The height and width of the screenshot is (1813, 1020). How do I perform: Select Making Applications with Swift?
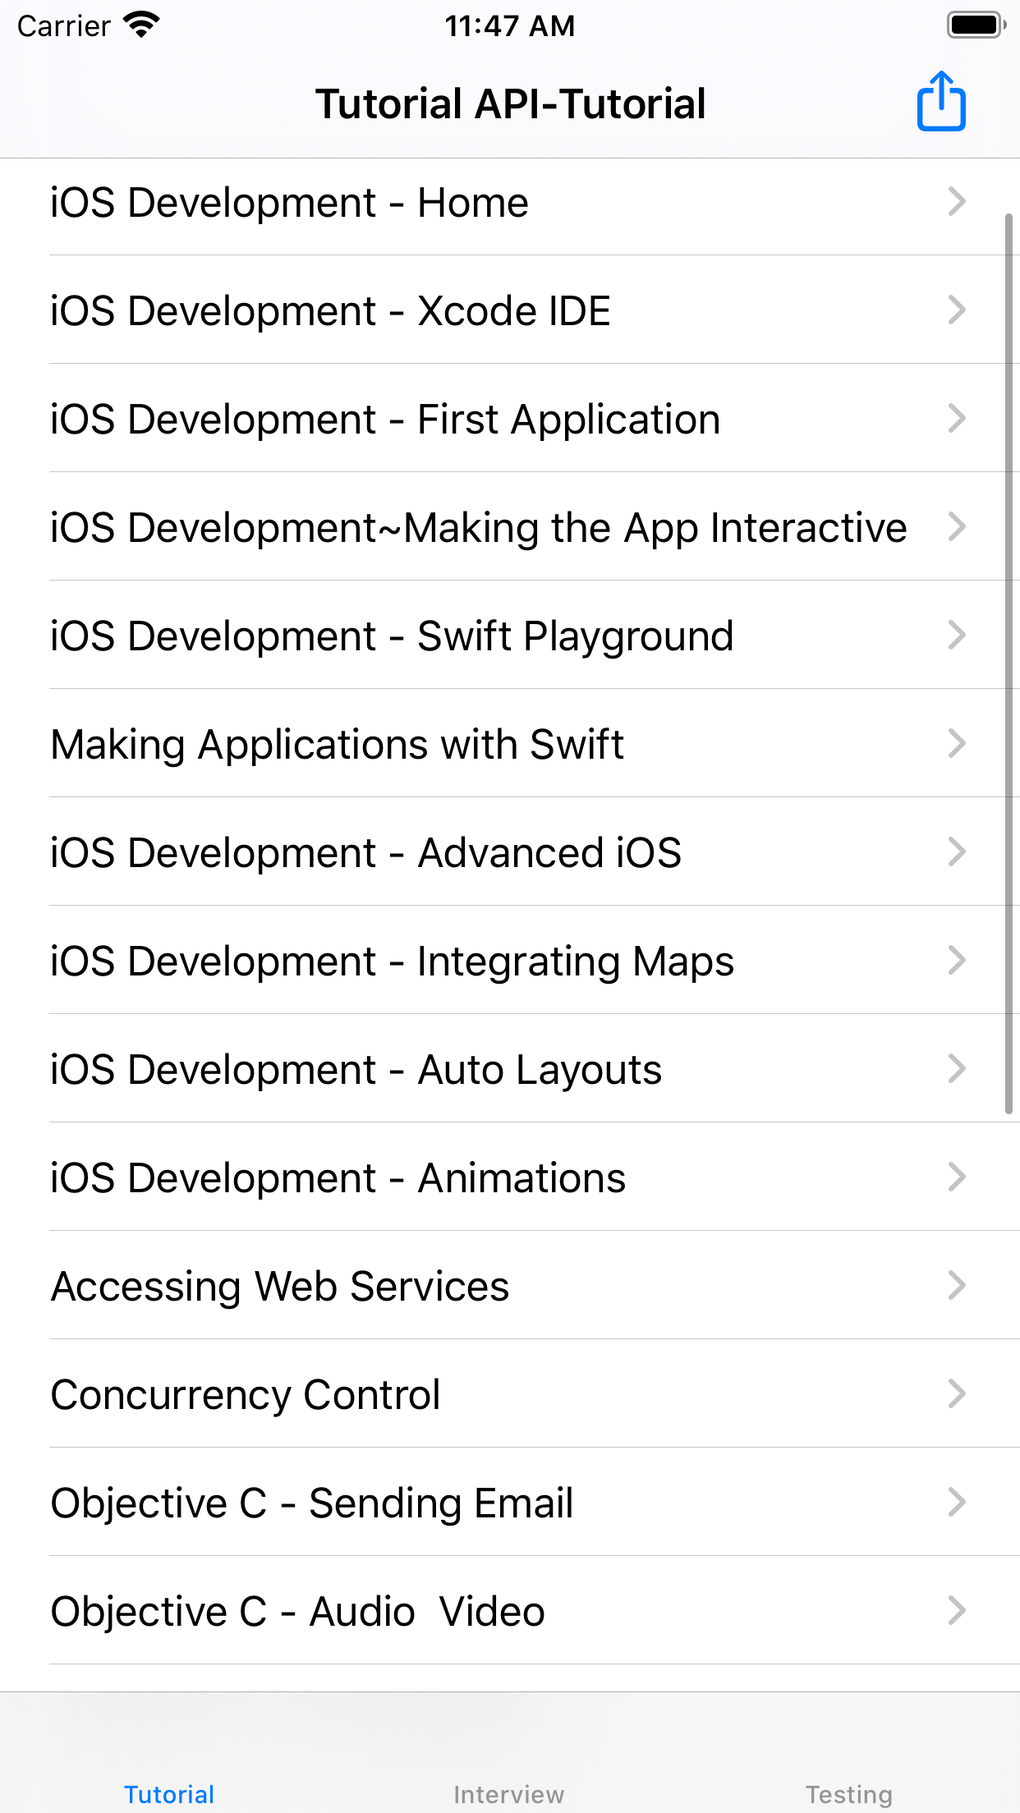pos(337,745)
